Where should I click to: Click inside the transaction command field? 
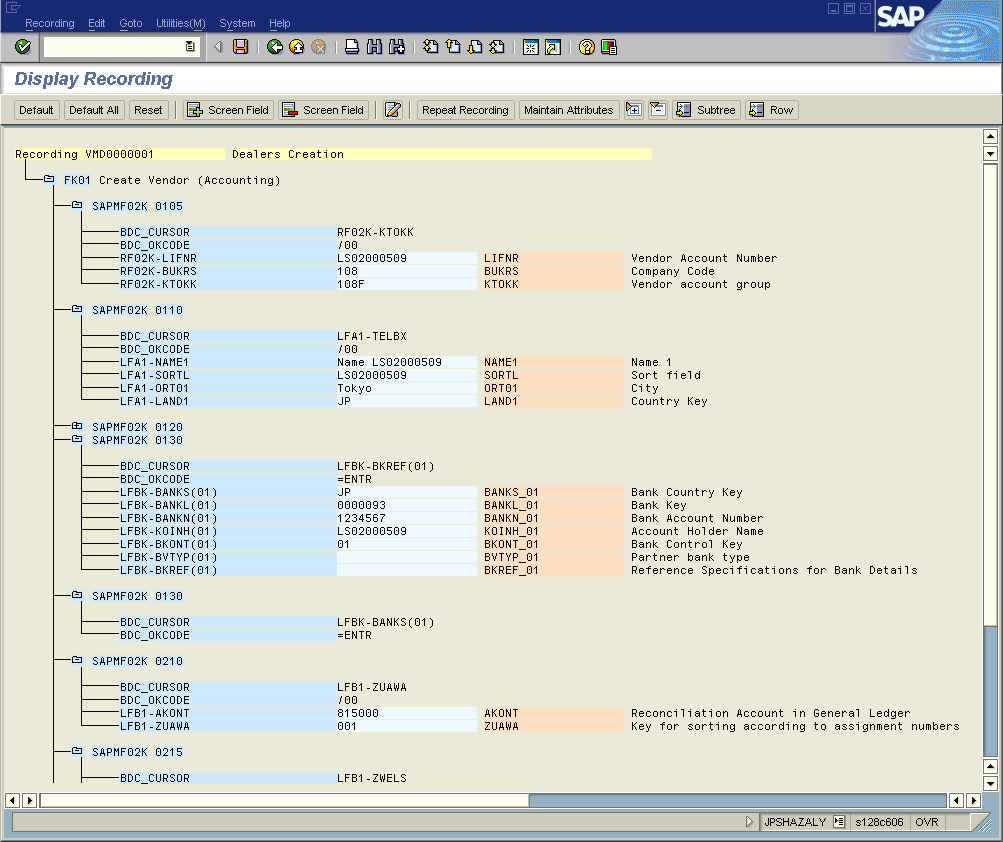coord(110,46)
